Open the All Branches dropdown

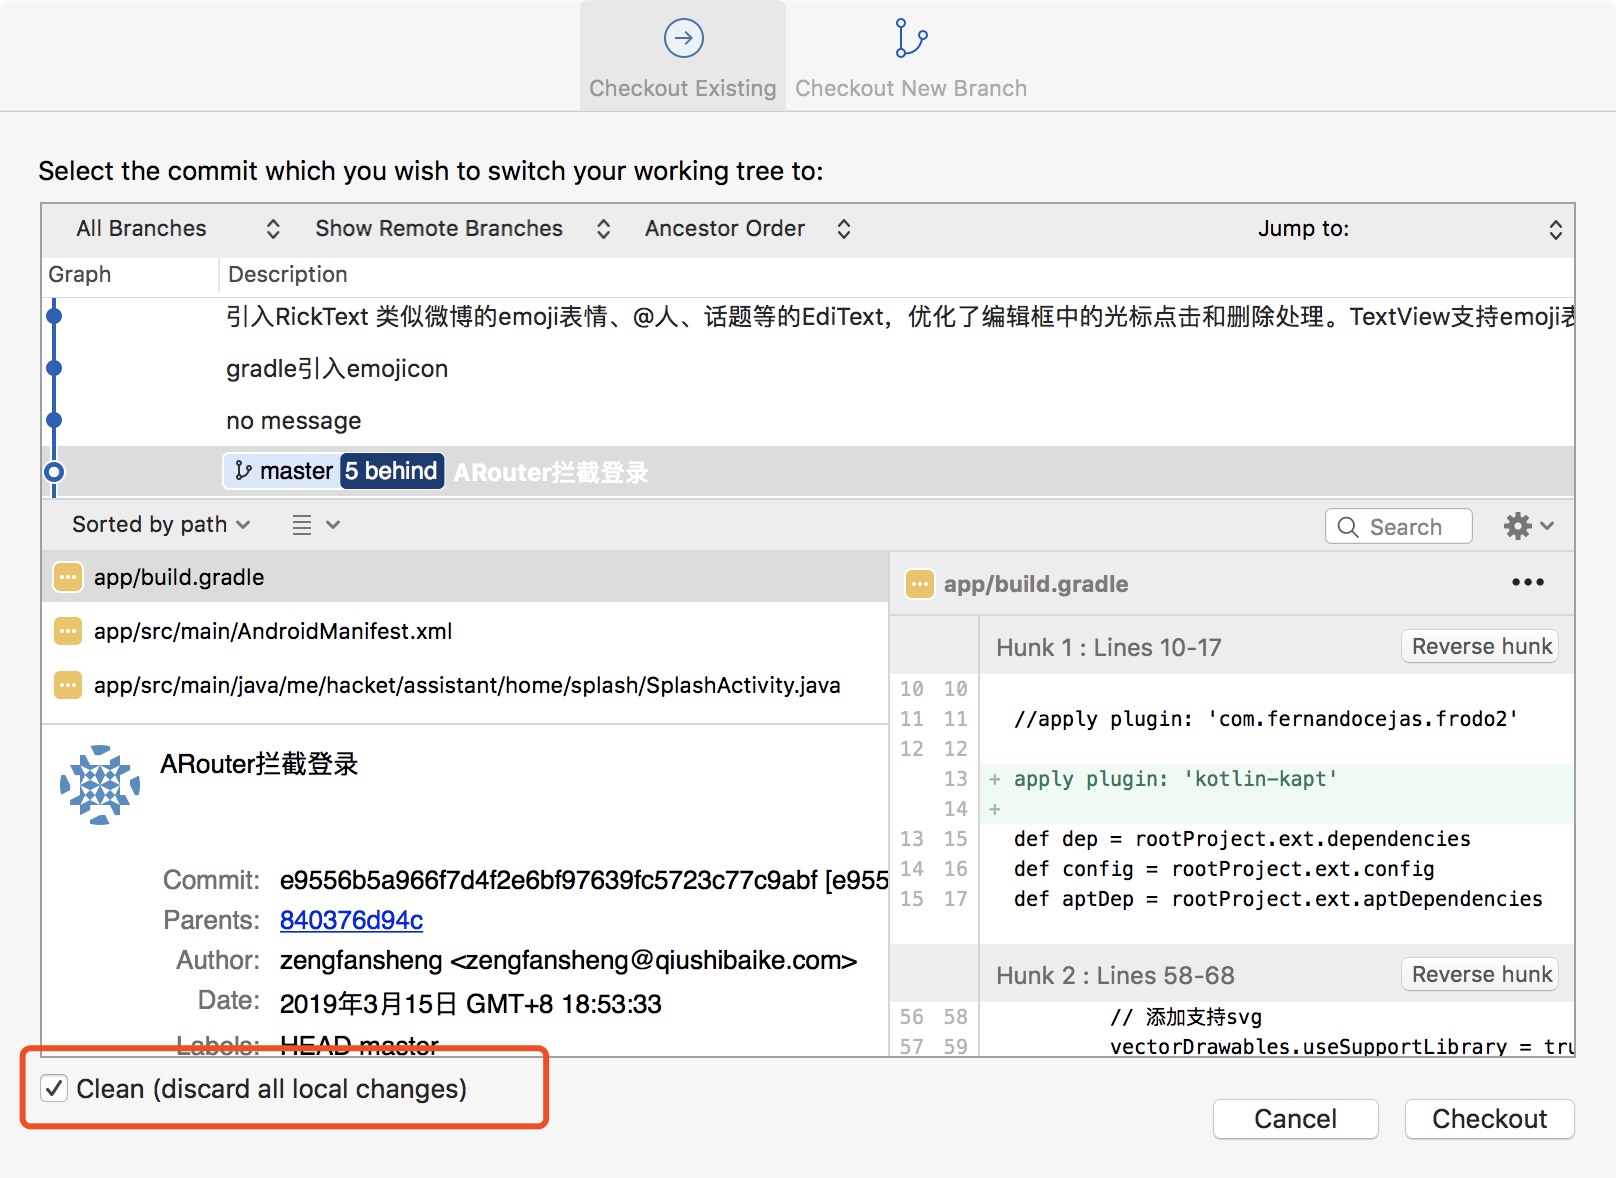(178, 229)
